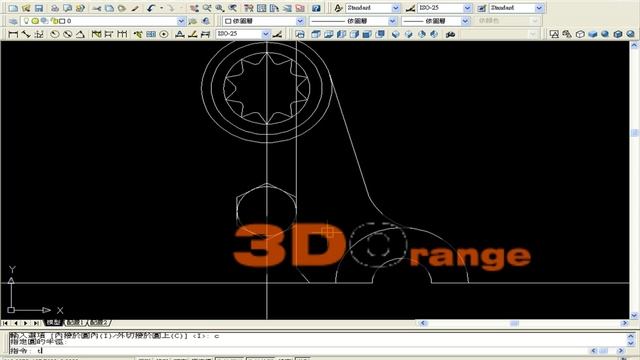Screen dimensions: 640x360
Task: Save the drawing with the Save icon
Action: point(39,8)
